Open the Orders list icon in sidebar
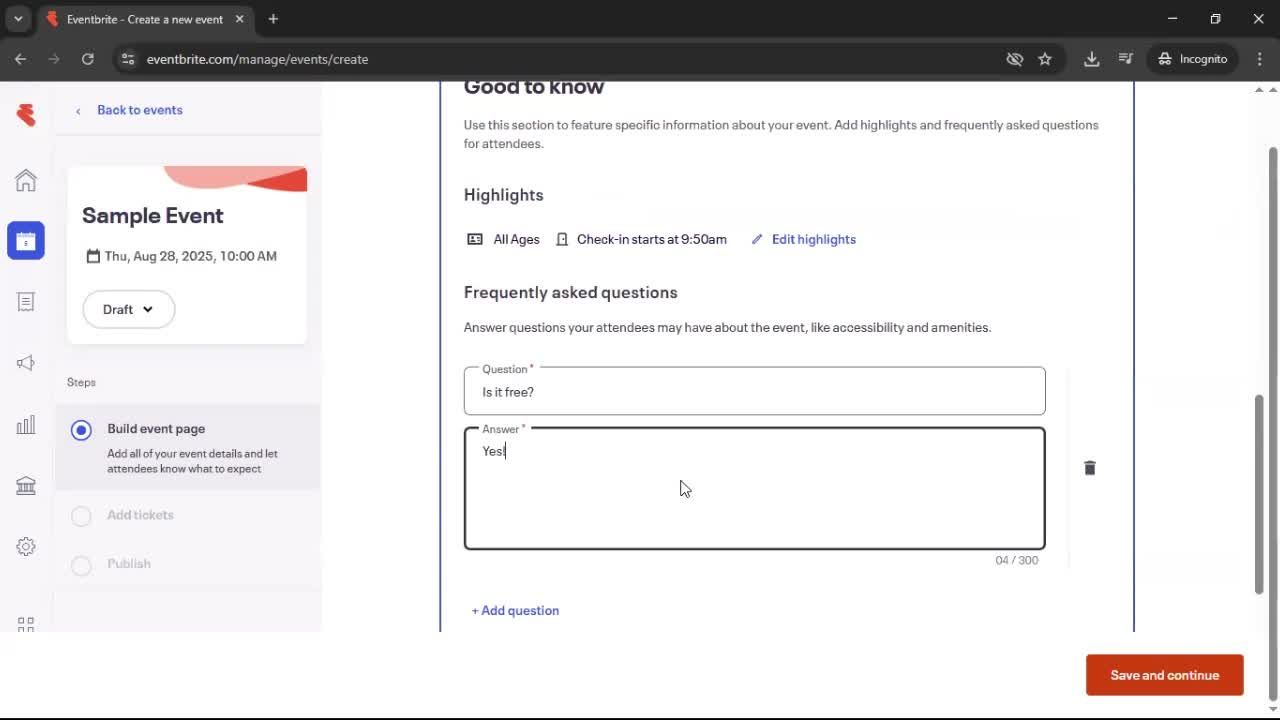 [x=26, y=302]
